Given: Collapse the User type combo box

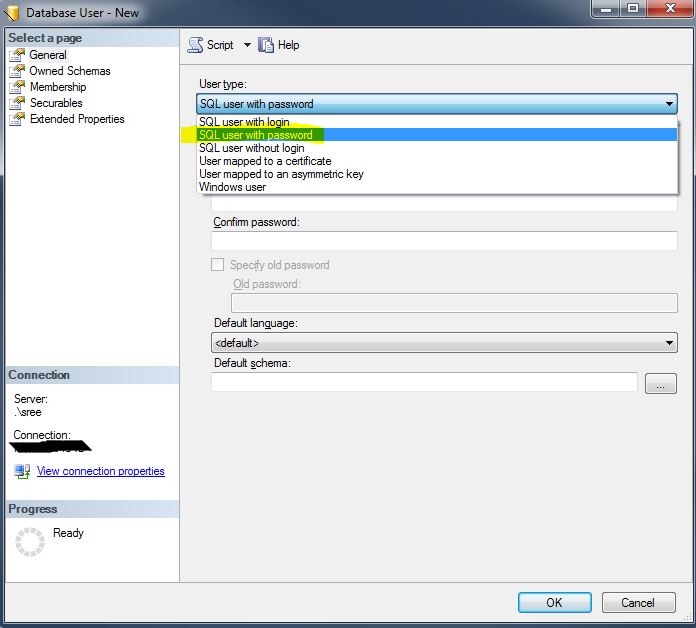Looking at the screenshot, I should [x=668, y=104].
